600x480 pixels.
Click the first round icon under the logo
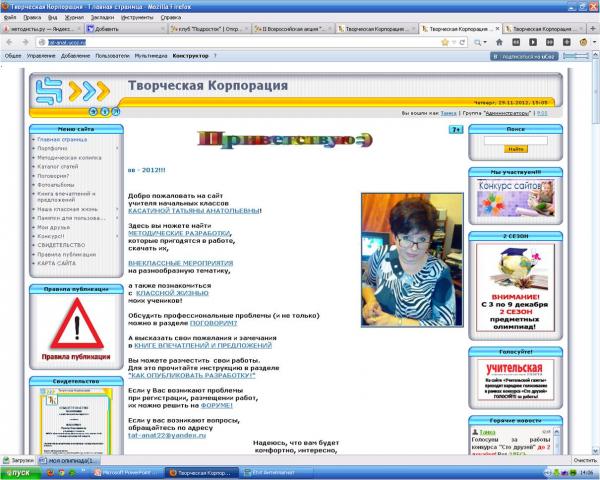click(93, 111)
